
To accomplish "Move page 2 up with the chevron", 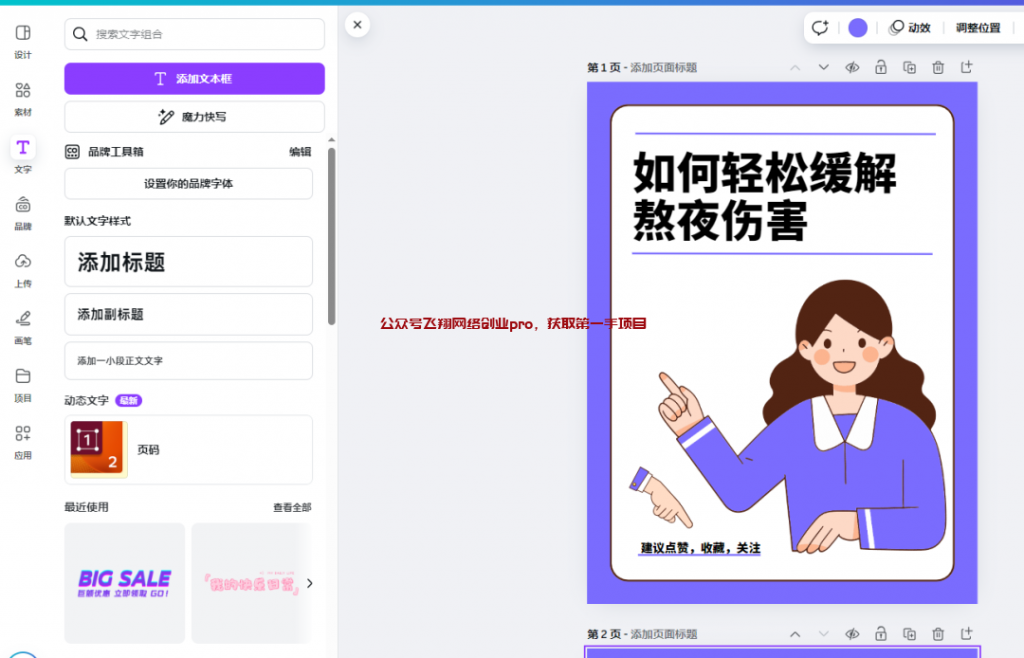I will (795, 634).
